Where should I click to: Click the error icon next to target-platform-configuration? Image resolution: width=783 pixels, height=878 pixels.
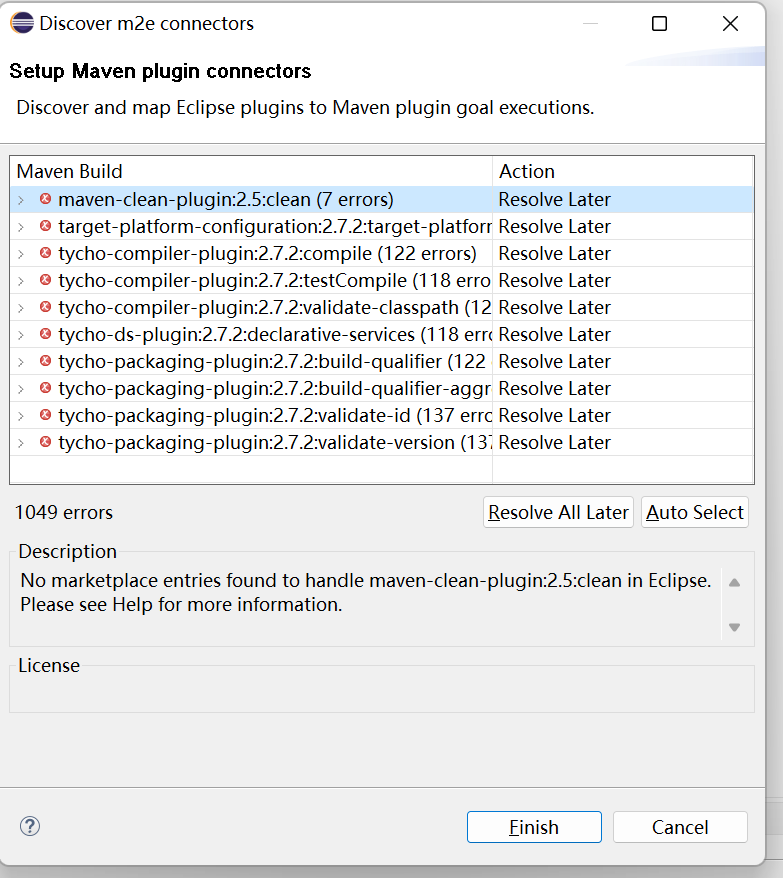point(43,226)
